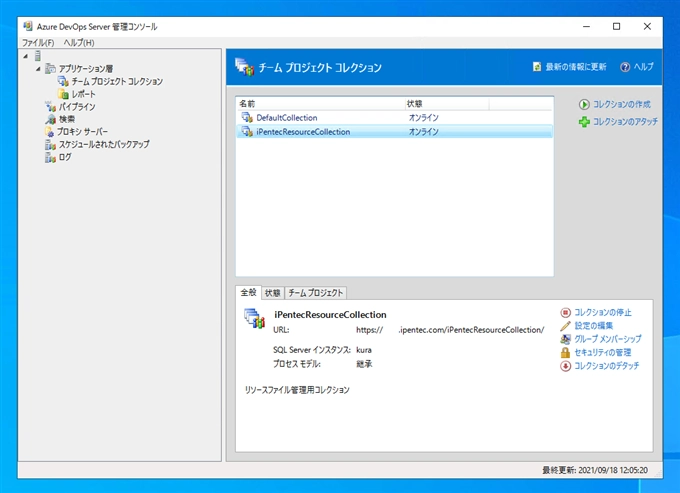Maximize the management console window

coord(616,26)
